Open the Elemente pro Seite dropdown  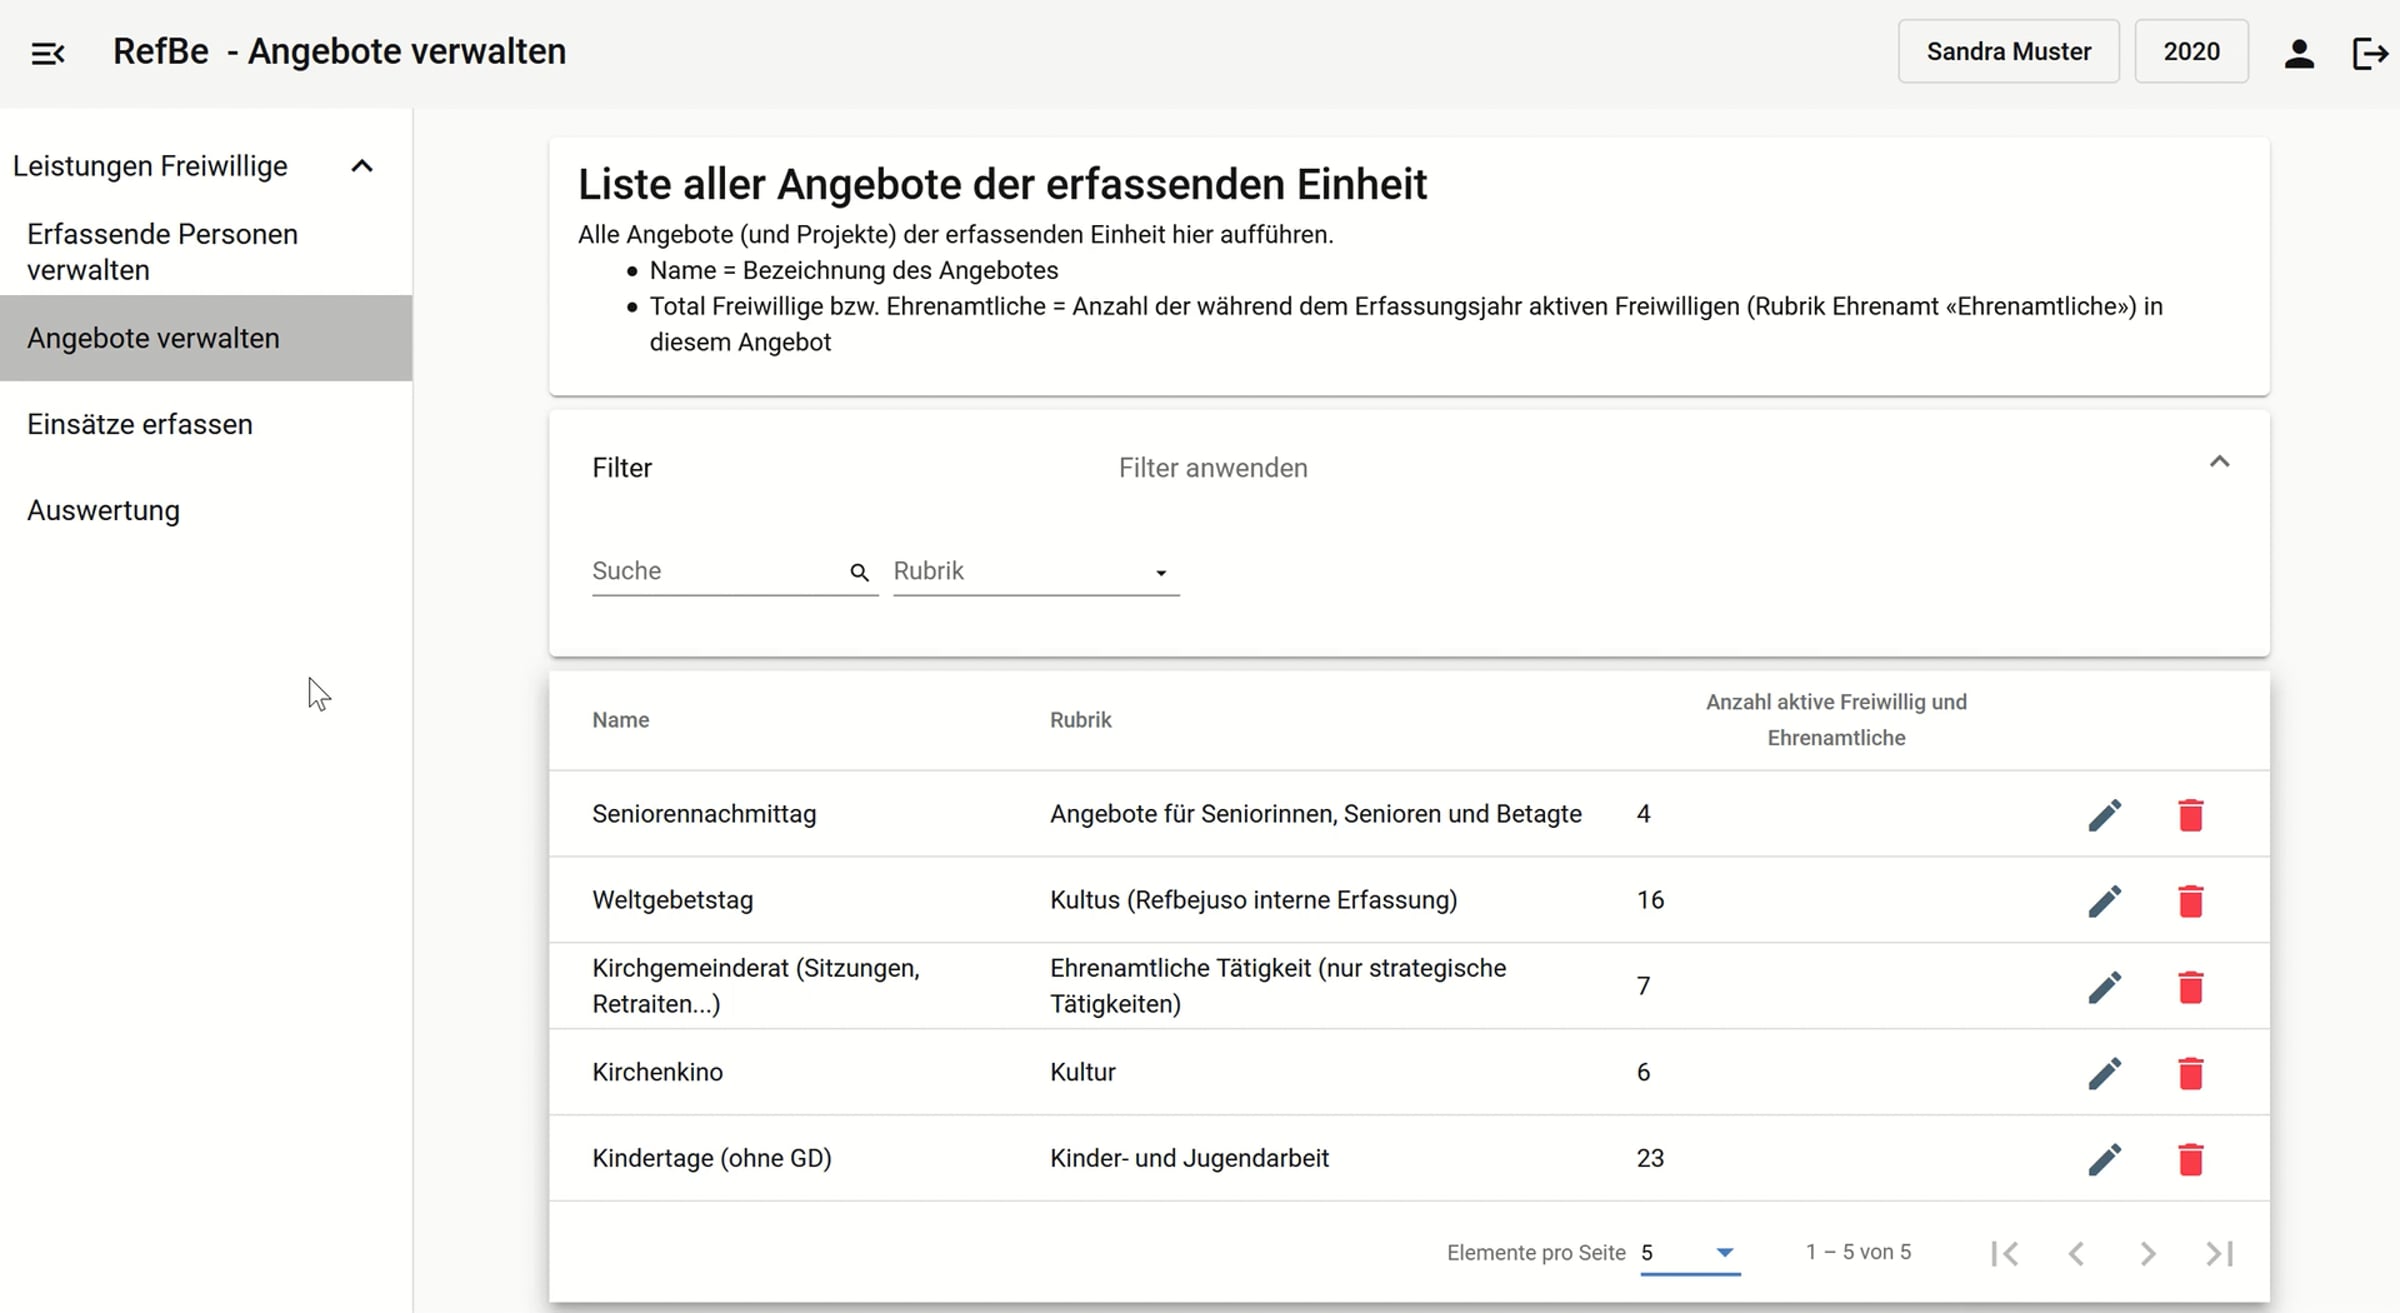pos(1690,1253)
